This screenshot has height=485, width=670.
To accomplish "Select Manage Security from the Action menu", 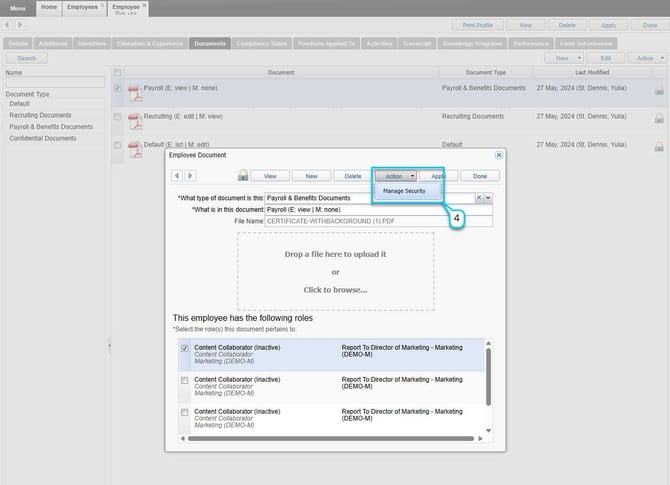I will [x=406, y=190].
